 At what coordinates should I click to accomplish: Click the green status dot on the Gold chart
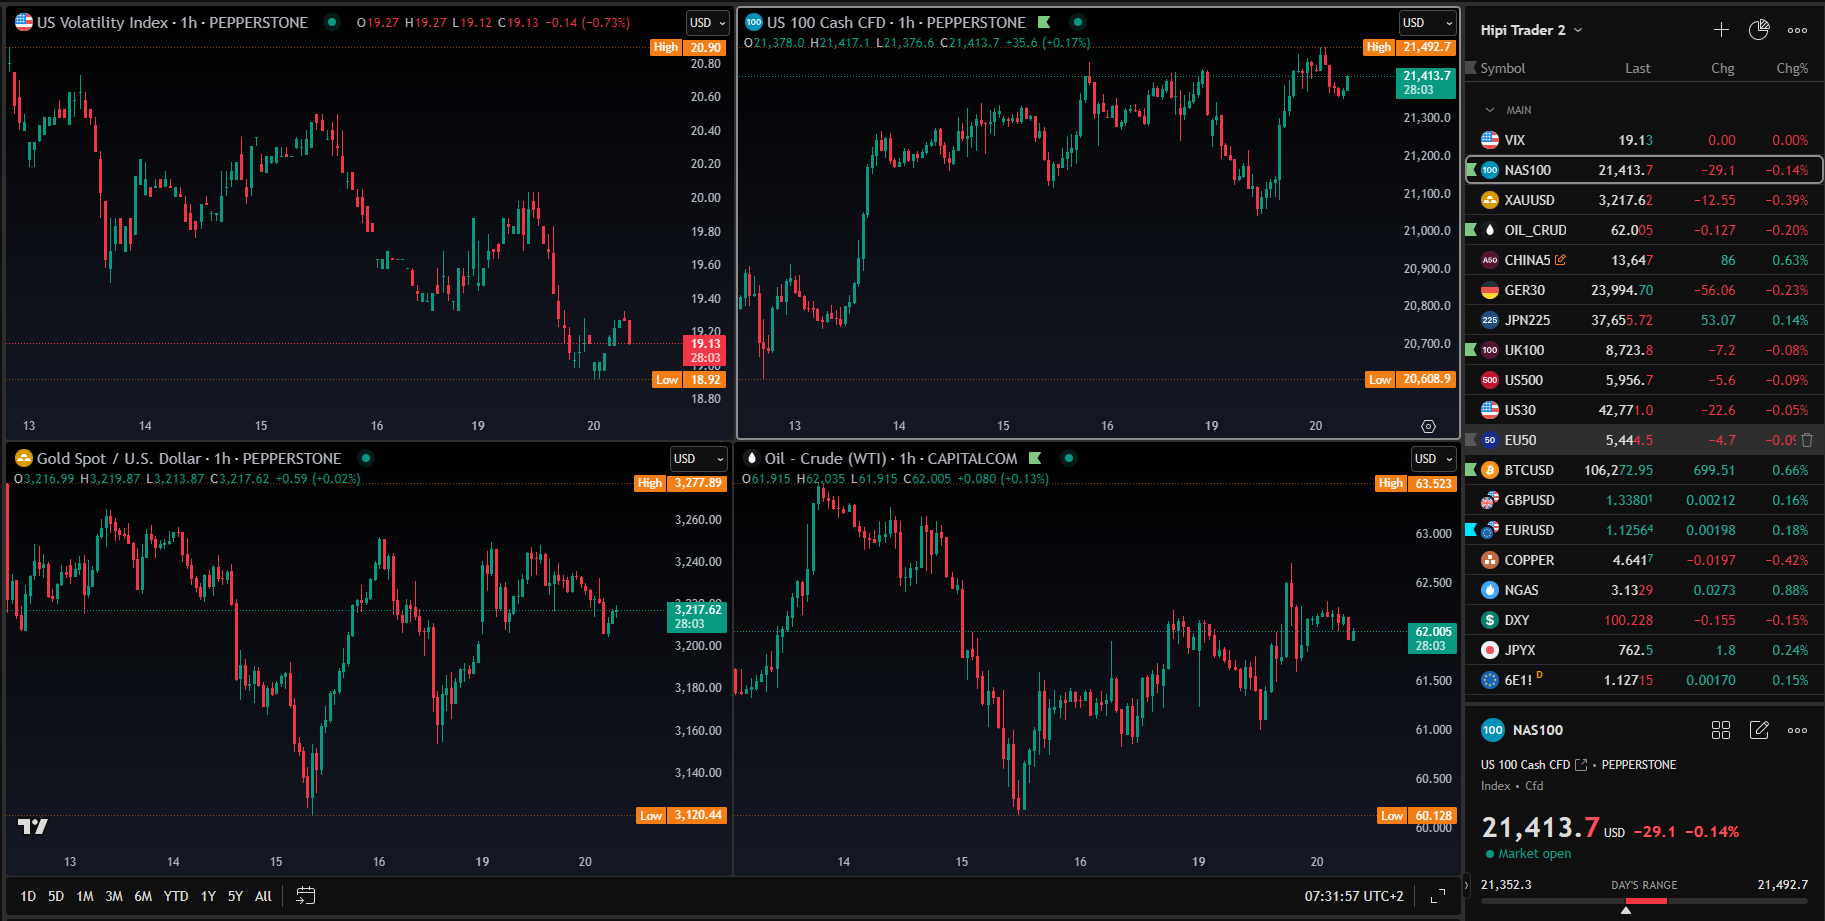click(366, 458)
